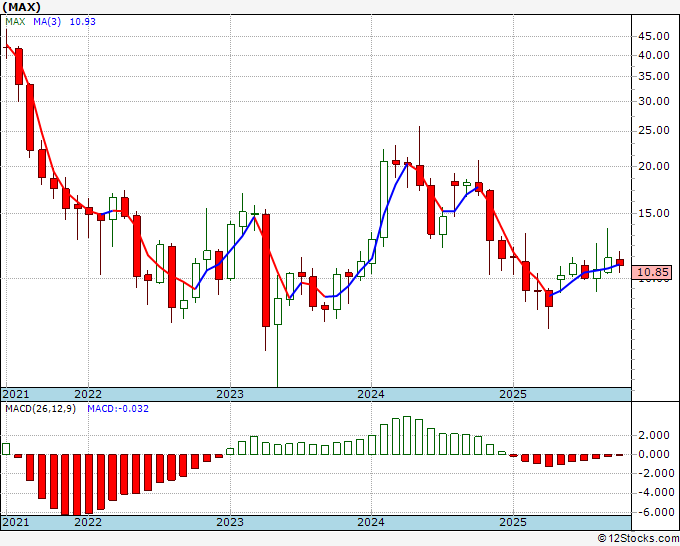Click 2024 on the MACD timeline
680x546 pixels.
[371, 522]
